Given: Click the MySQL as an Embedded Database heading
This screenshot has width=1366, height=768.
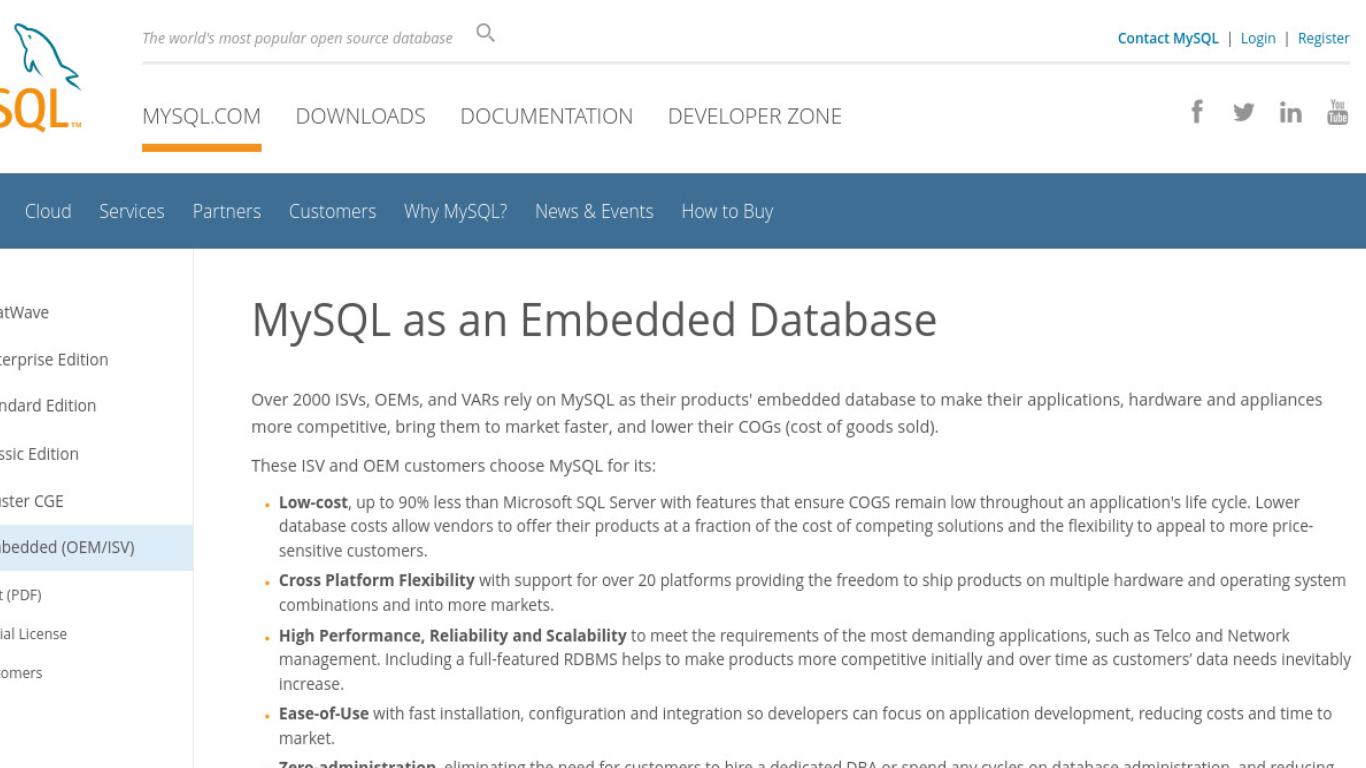Looking at the screenshot, I should coord(594,319).
